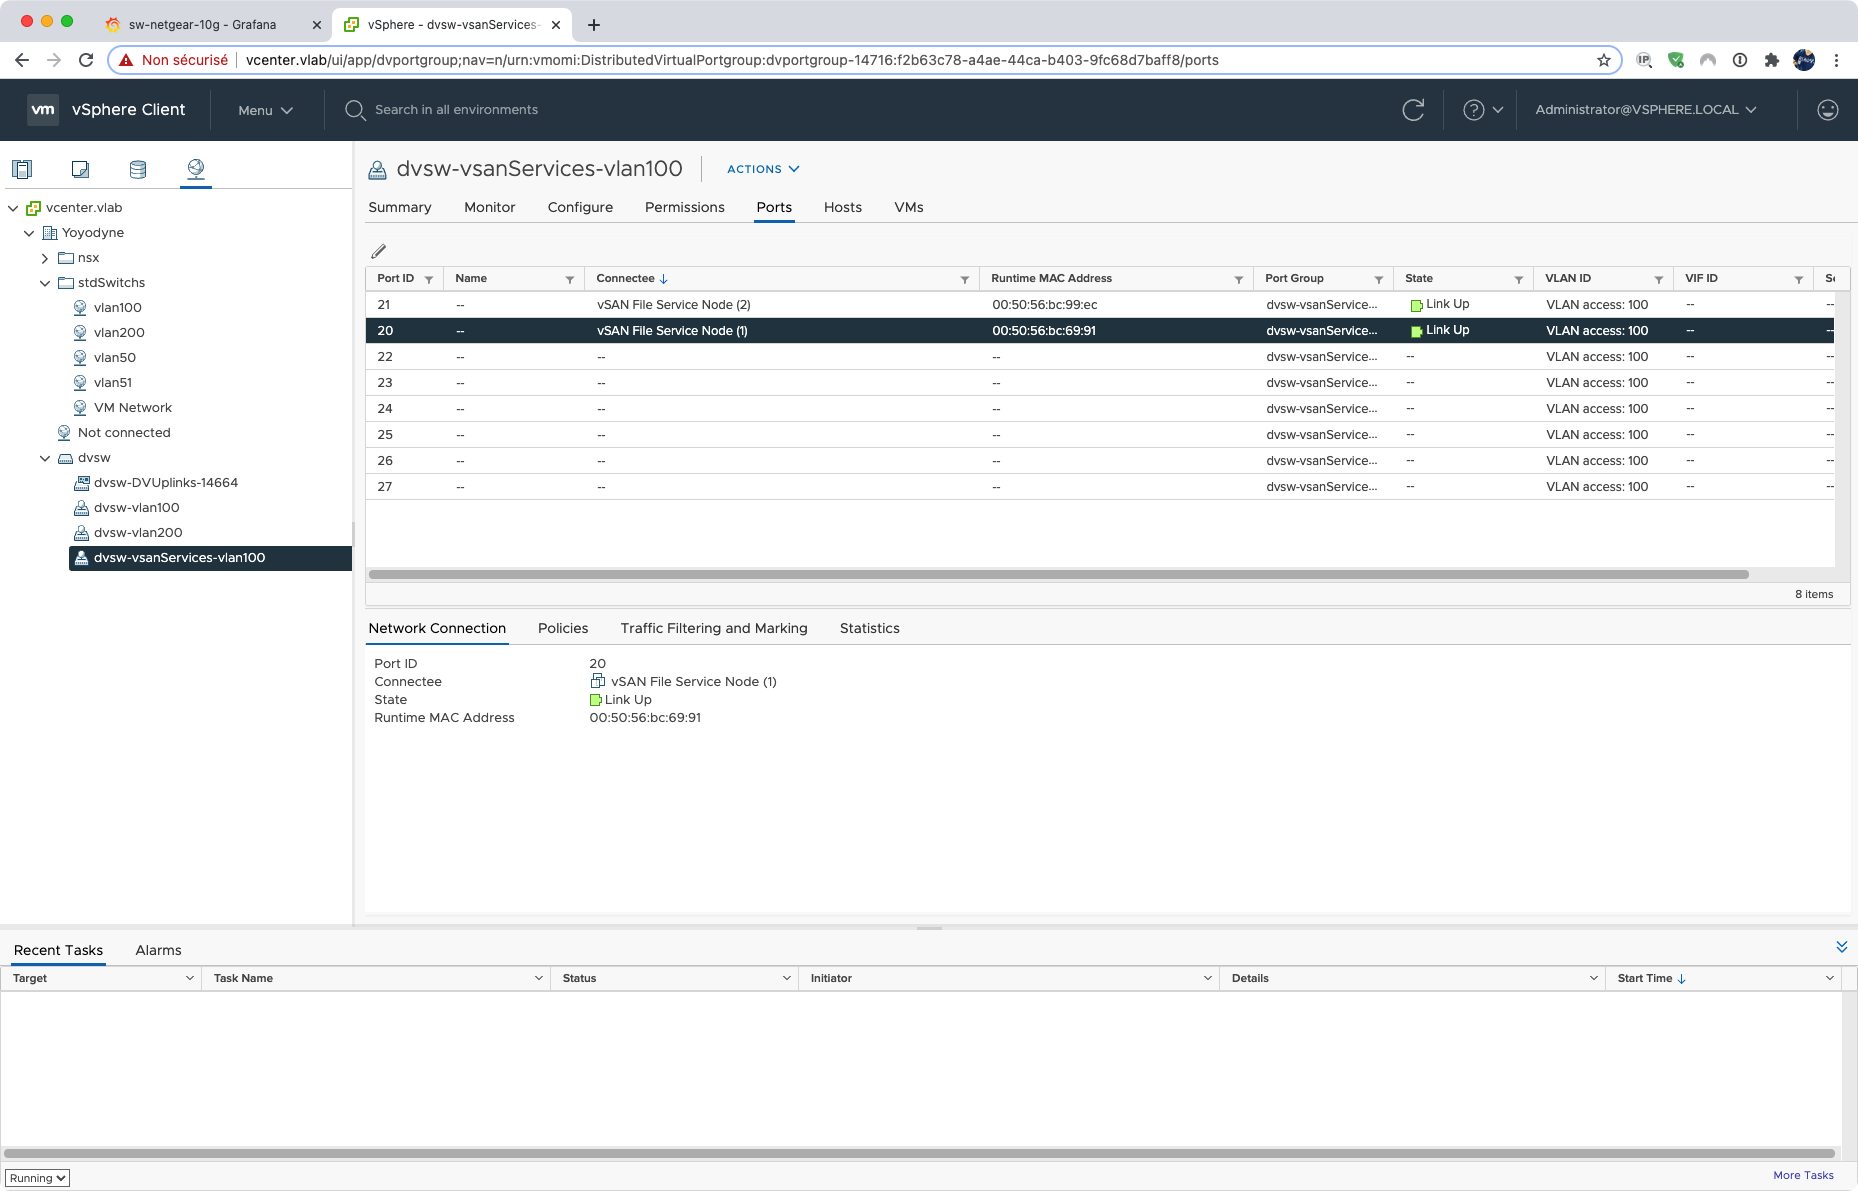
Task: Open Hosts and Clusters inventory view icon
Action: 22,169
